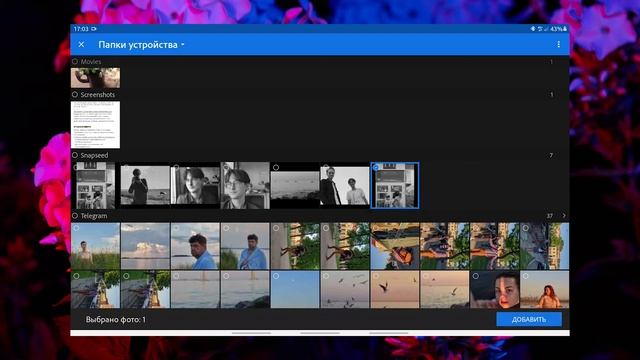
Task: Deselect the highlighted Snapseed room photo
Action: [395, 186]
